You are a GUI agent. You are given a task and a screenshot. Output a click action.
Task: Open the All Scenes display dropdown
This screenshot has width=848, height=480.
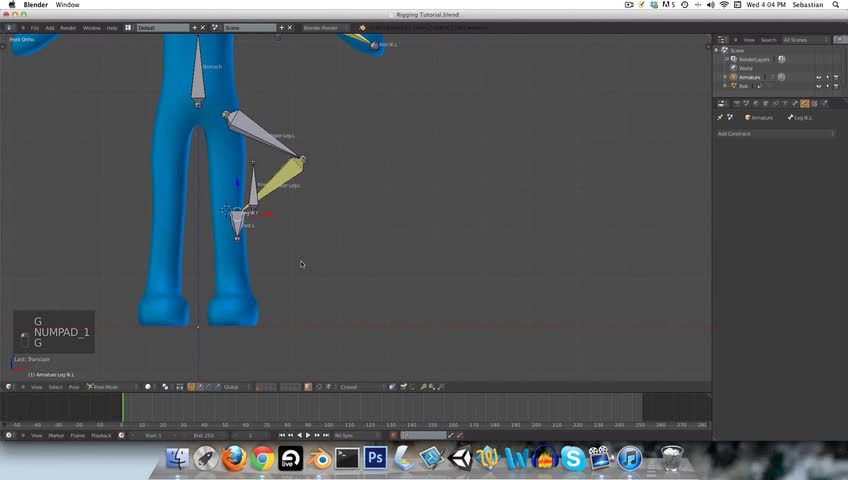[x=805, y=40]
